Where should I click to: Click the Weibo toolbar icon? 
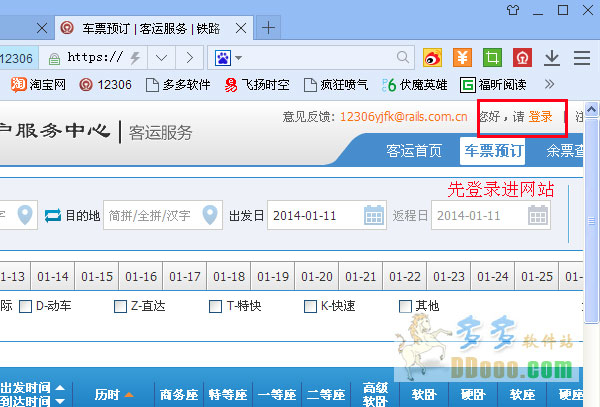pyautogui.click(x=432, y=58)
